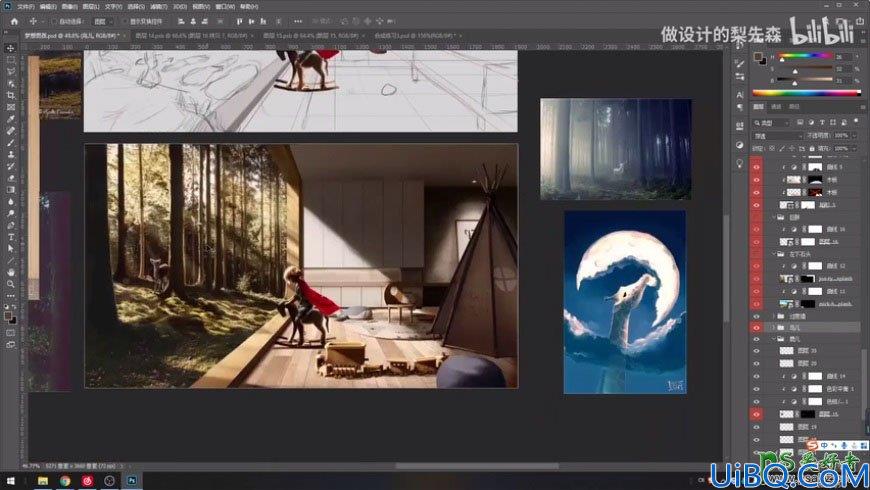870x490 pixels.
Task: Hide the 色彩平衡 1 adjustment layer
Action: click(x=756, y=389)
